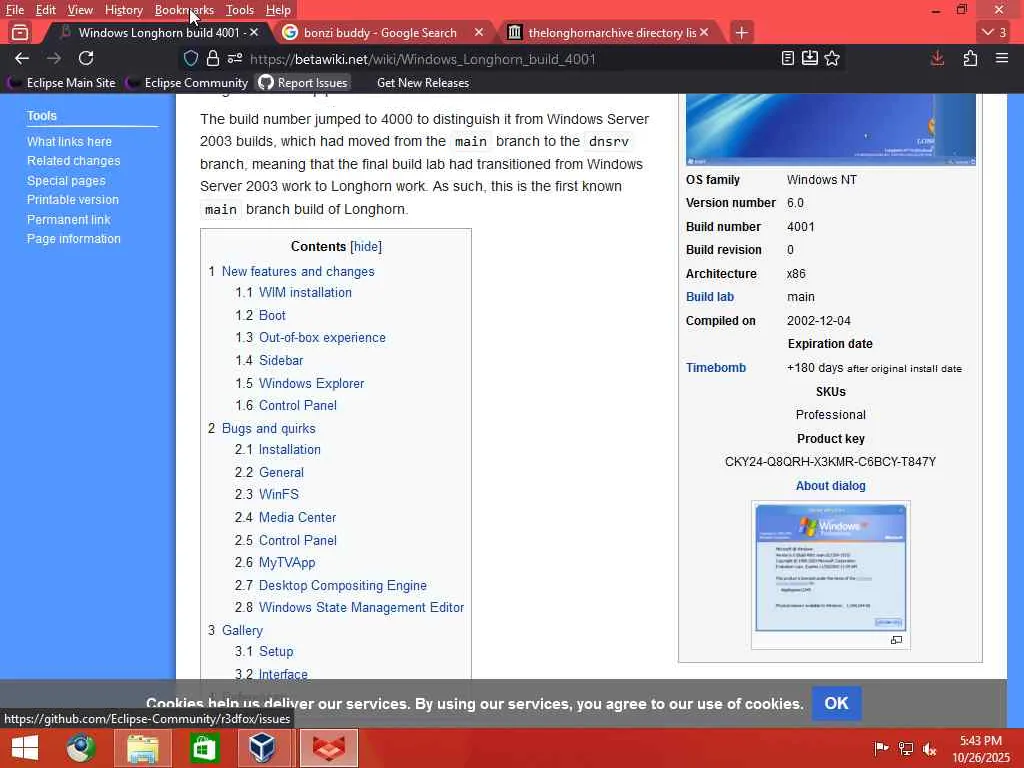This screenshot has height=768, width=1024.
Task: Switch to the bonzi buddy Google Search tab
Action: (x=380, y=32)
